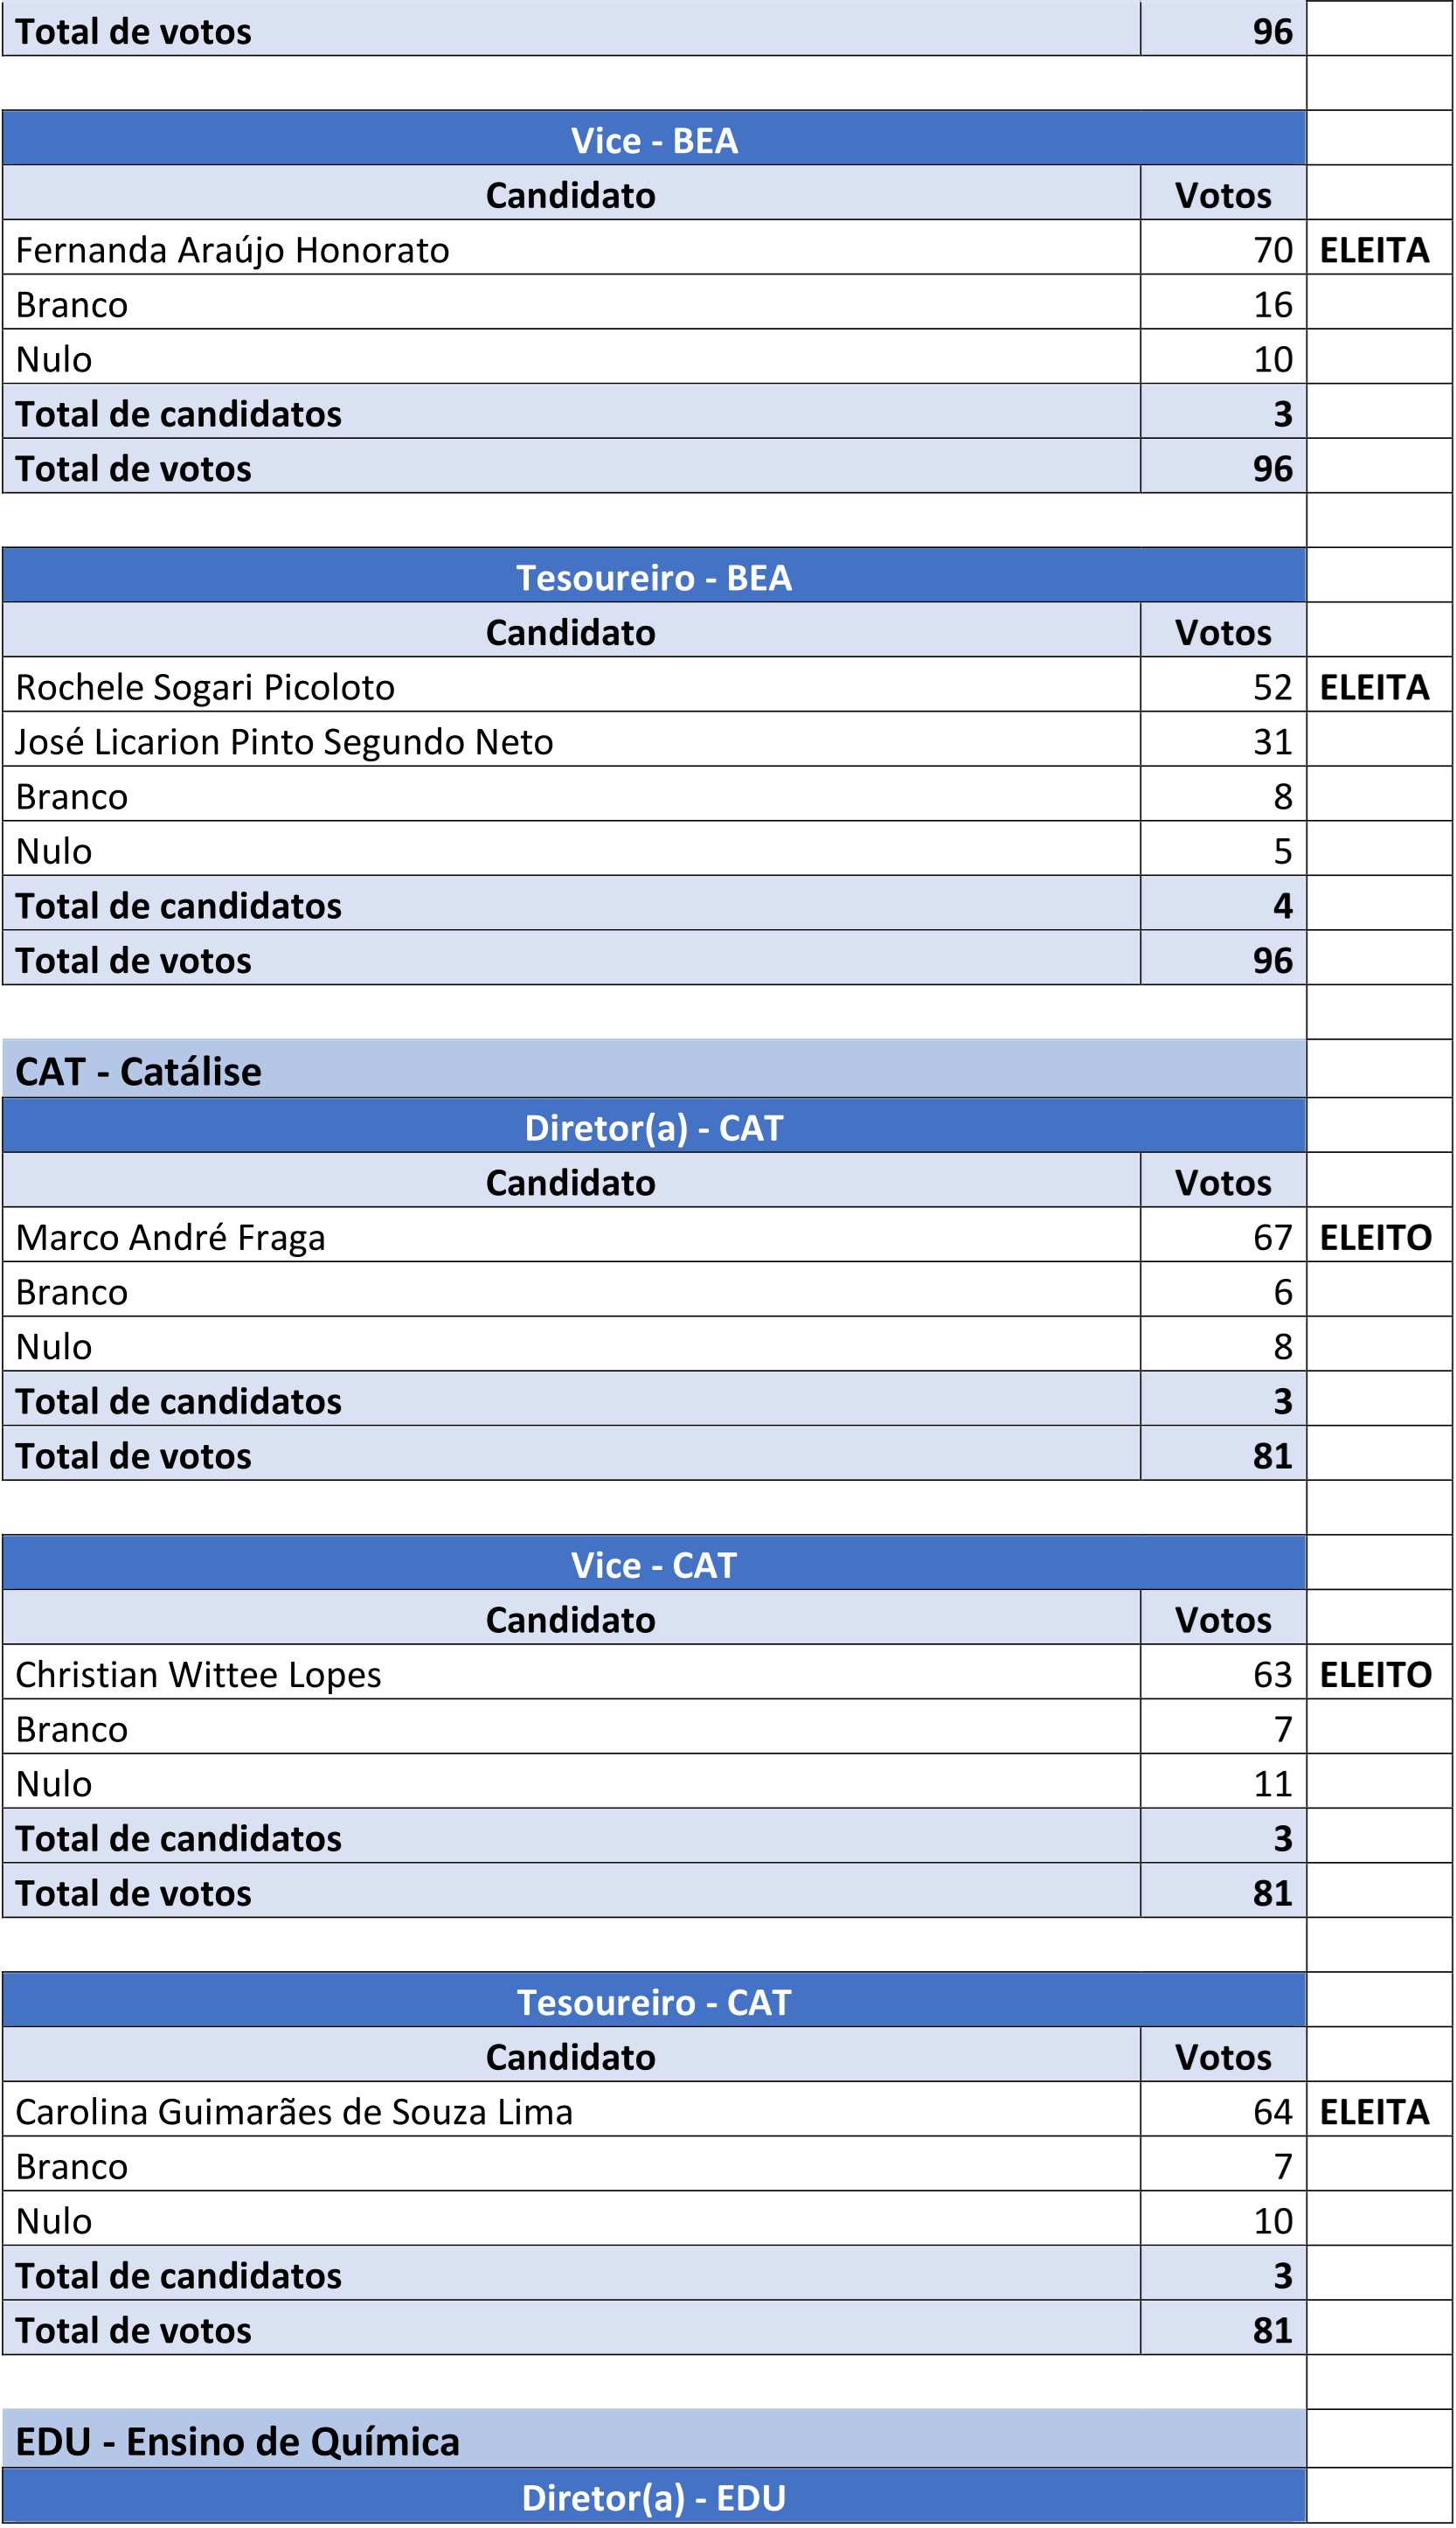This screenshot has width=1456, height=2528.
Task: Select the Fernanda Araújo Honorato candidate cell
Action: (x=232, y=250)
